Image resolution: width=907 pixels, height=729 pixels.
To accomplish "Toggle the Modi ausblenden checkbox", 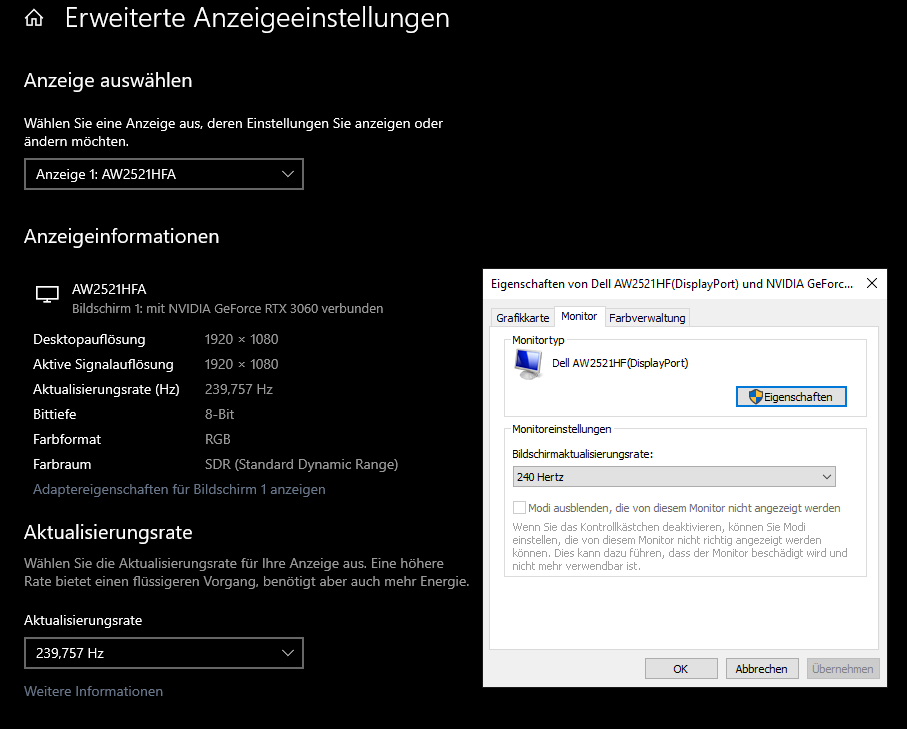I will [519, 507].
